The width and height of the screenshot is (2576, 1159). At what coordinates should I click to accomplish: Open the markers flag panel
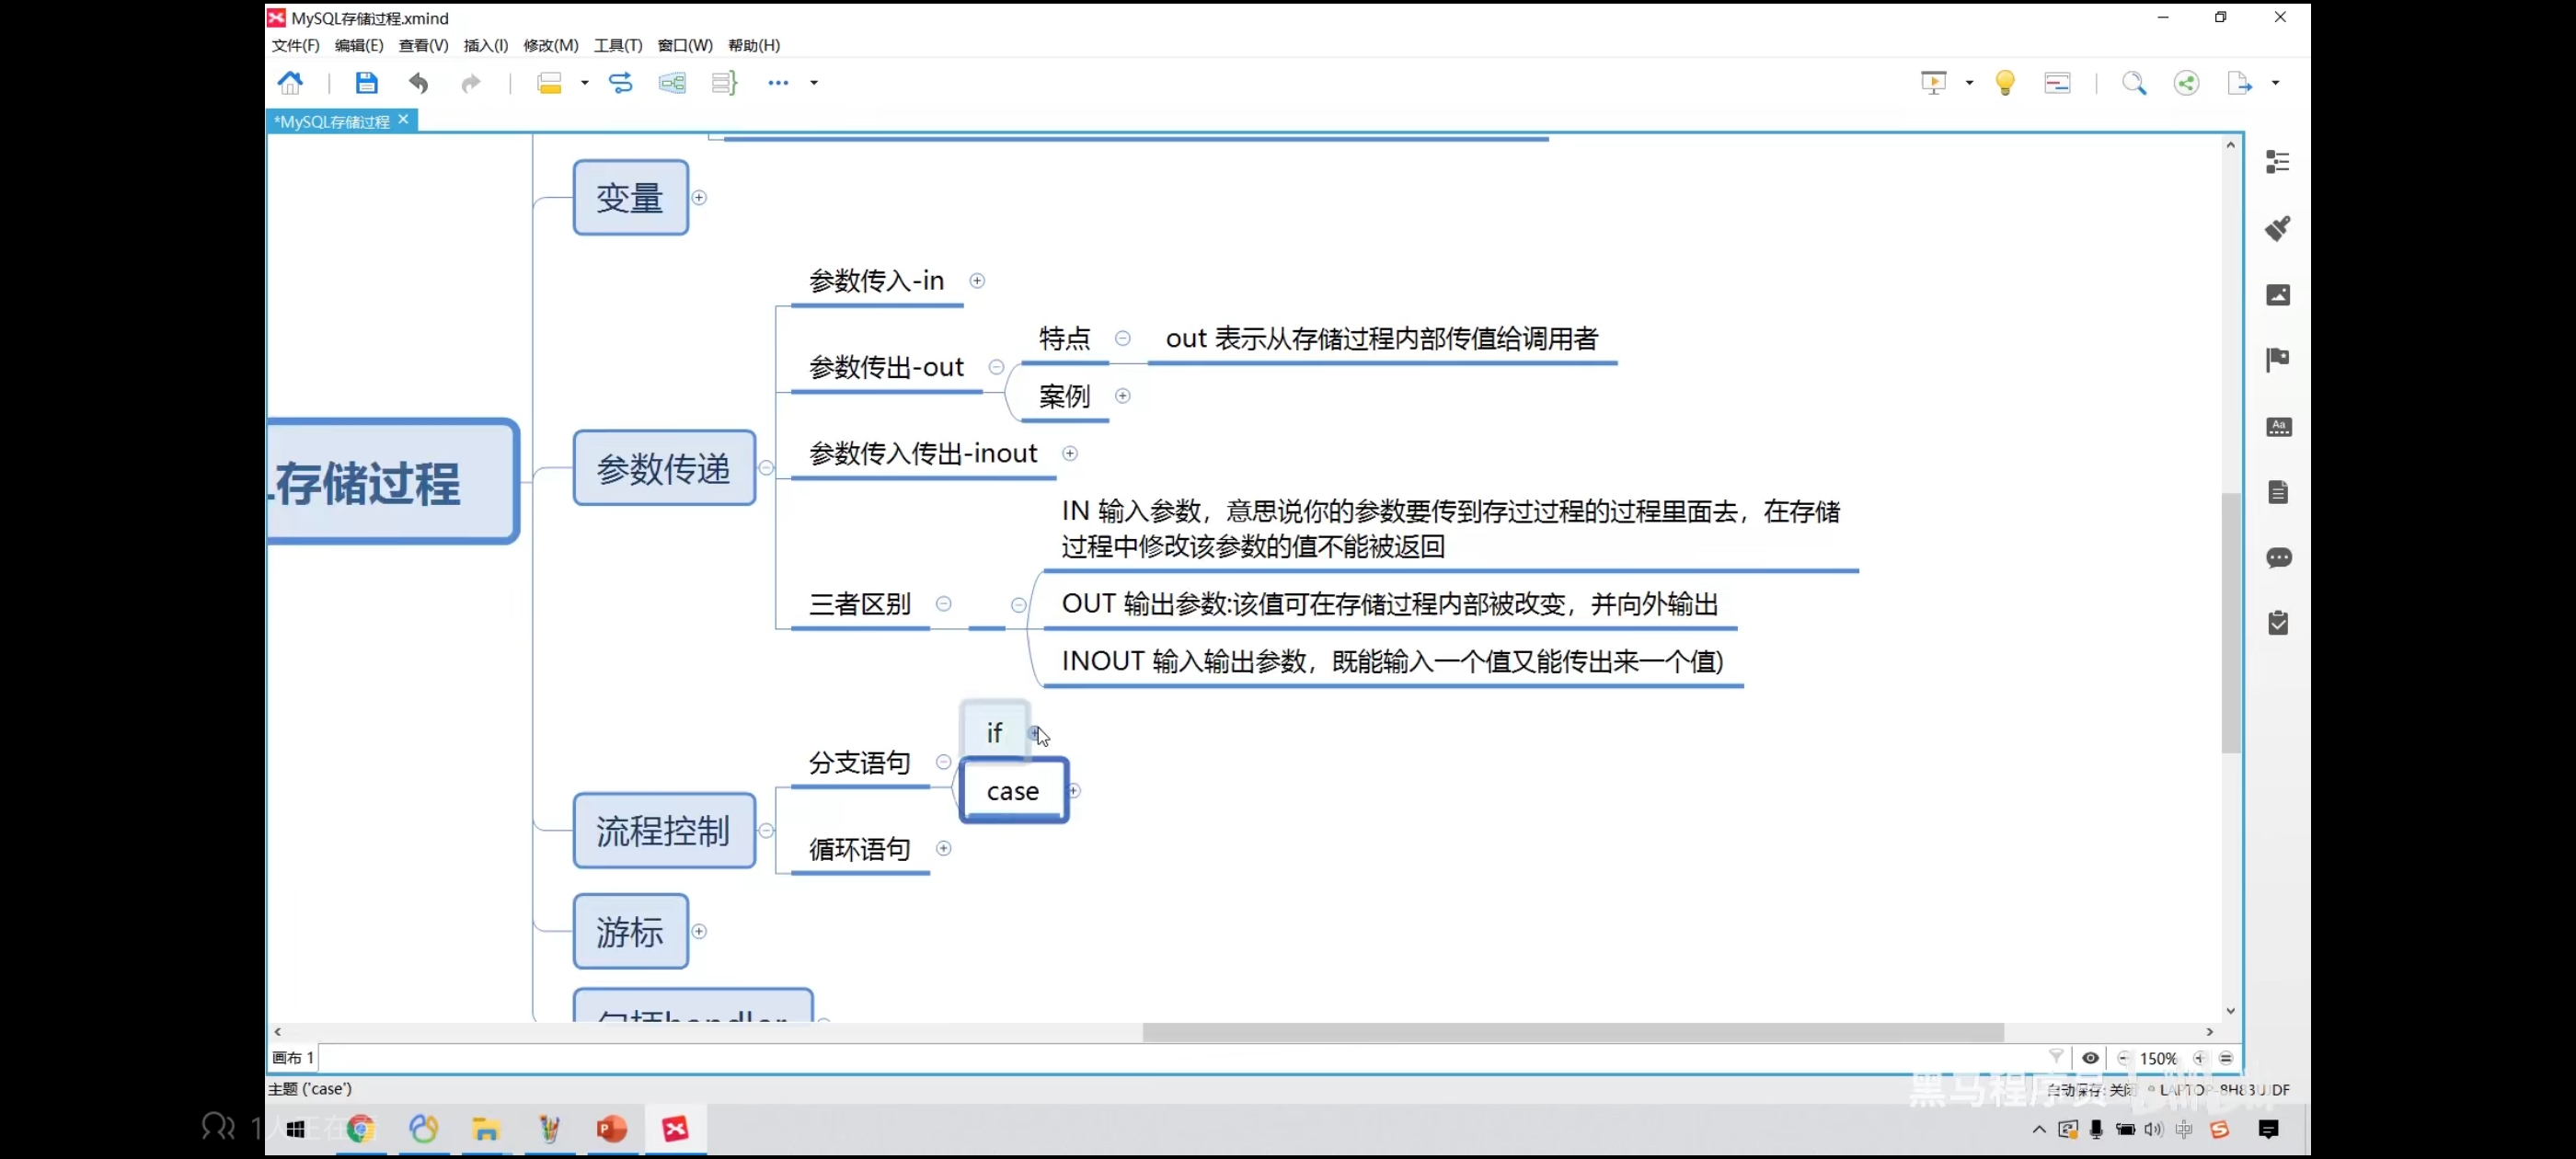pyautogui.click(x=2277, y=360)
